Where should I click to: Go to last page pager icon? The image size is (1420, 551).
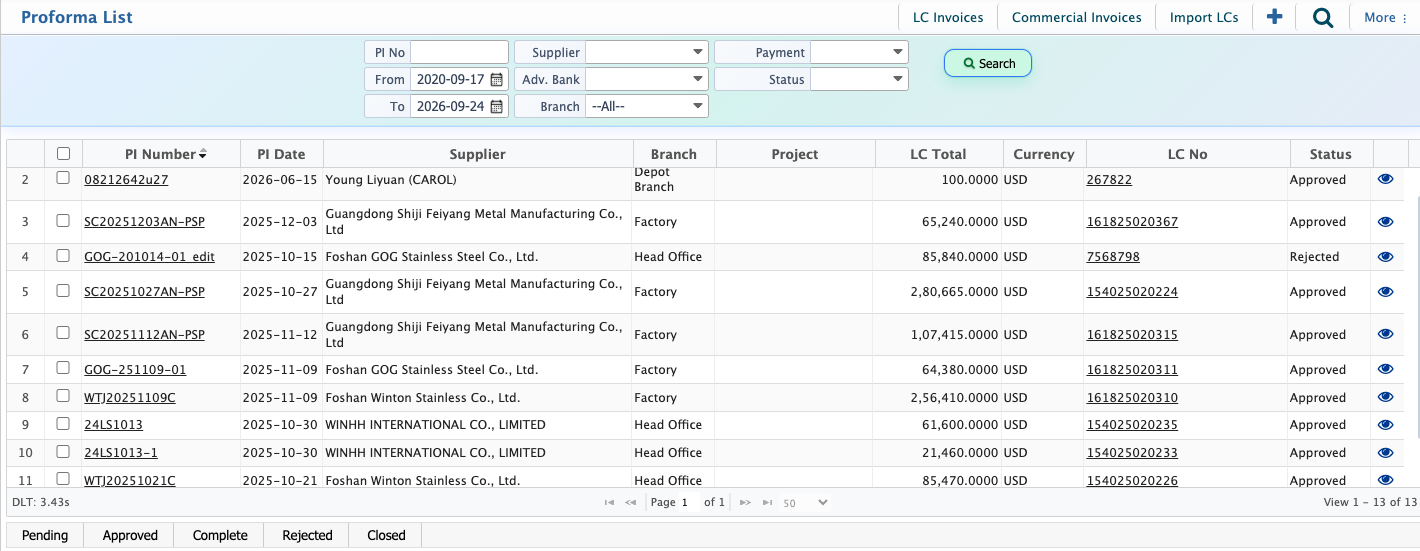[x=767, y=502]
